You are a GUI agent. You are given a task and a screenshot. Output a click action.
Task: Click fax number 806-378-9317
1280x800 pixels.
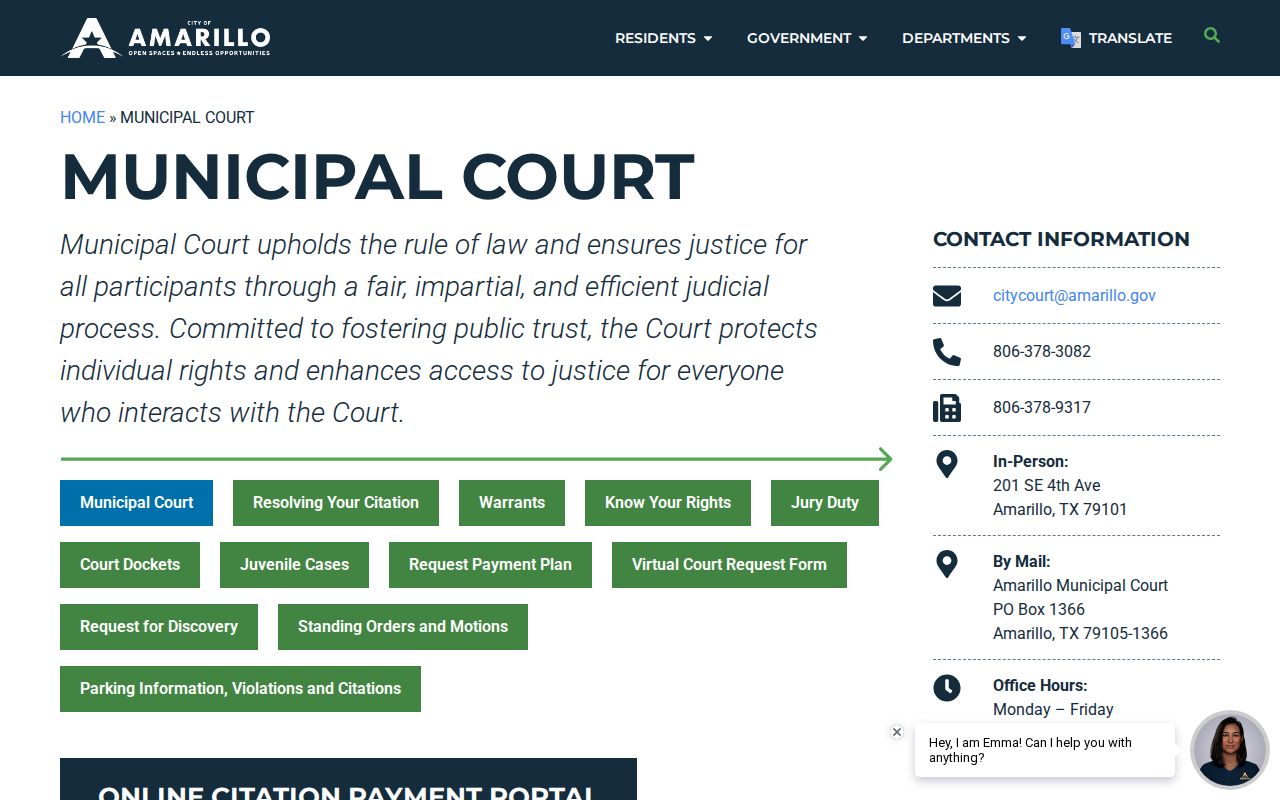(x=1042, y=407)
